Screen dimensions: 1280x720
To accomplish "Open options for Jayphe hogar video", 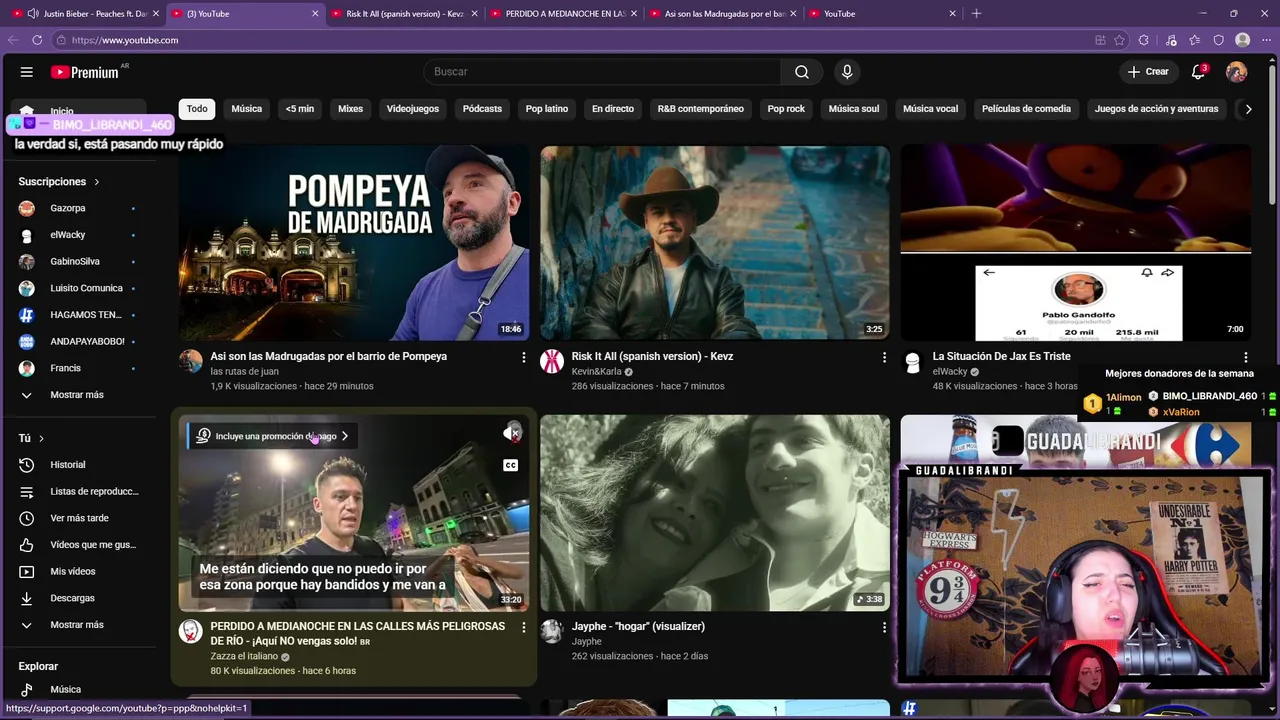I will point(884,627).
